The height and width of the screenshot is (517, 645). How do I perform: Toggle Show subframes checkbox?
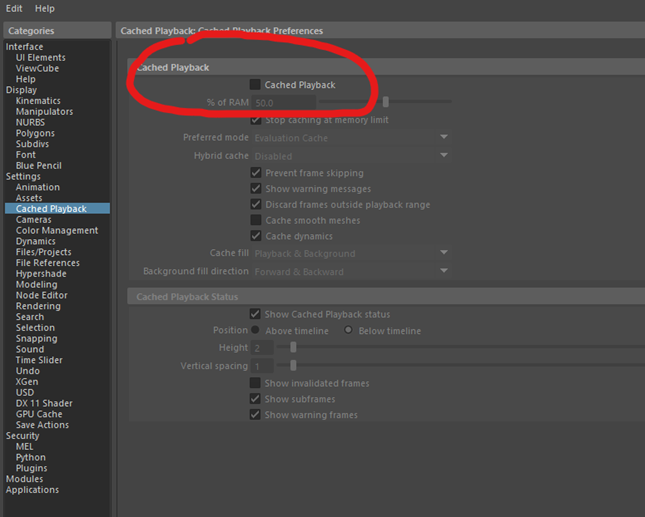255,399
